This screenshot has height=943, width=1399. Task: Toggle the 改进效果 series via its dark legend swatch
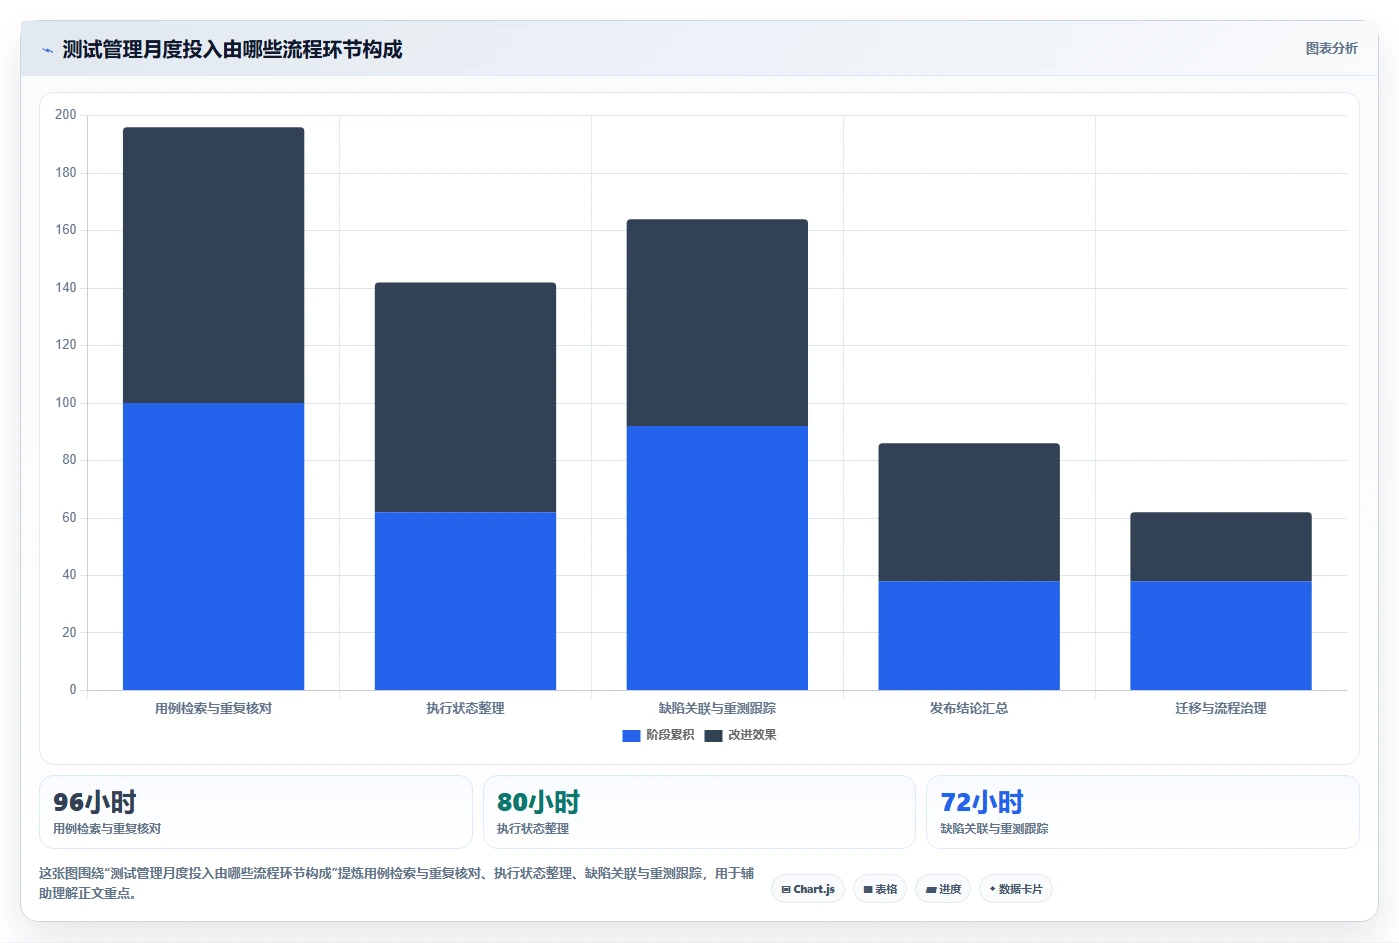tap(713, 735)
